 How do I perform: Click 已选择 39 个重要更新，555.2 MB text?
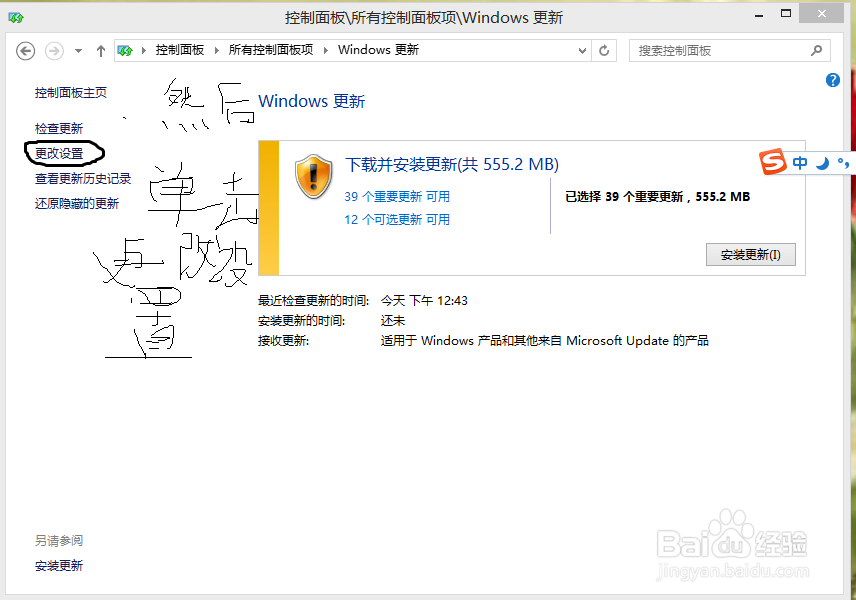point(657,197)
